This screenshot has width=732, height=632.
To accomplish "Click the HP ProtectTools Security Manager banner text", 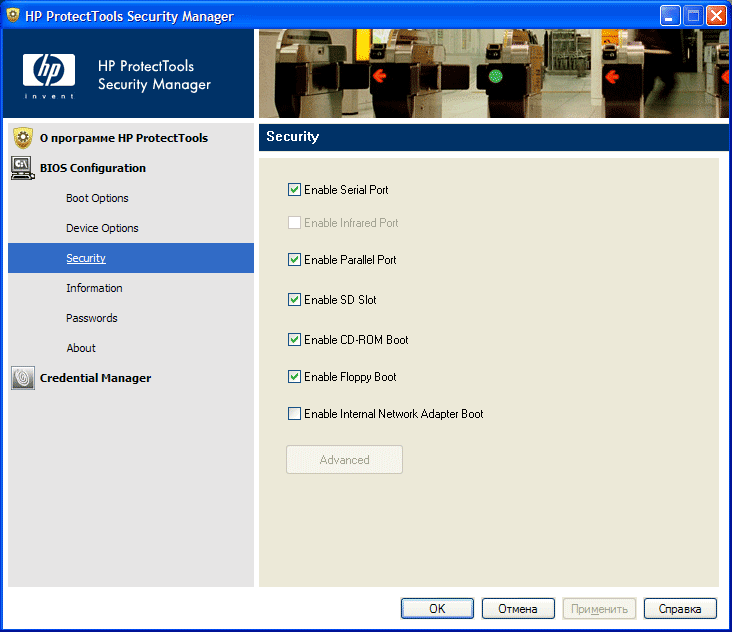I will click(x=155, y=75).
